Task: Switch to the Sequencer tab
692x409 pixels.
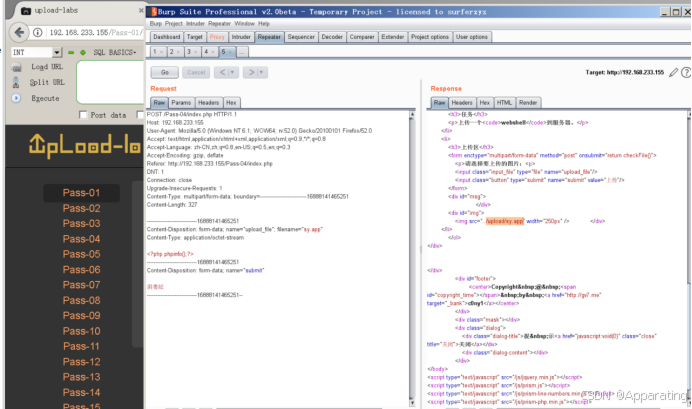Action: (301, 37)
